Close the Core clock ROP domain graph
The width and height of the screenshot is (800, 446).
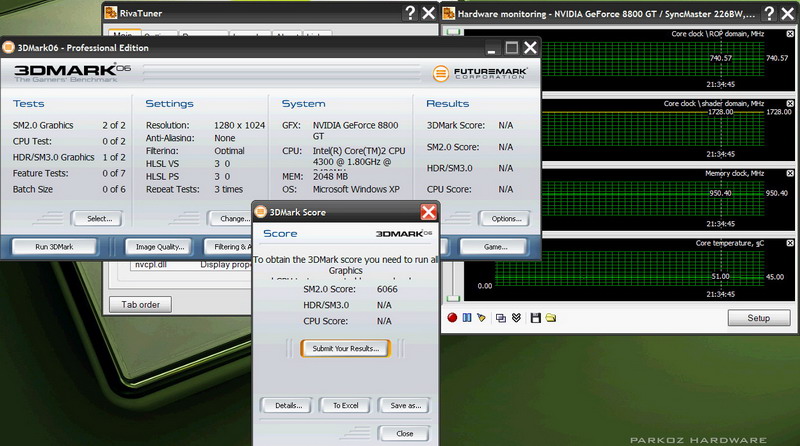pos(790,34)
